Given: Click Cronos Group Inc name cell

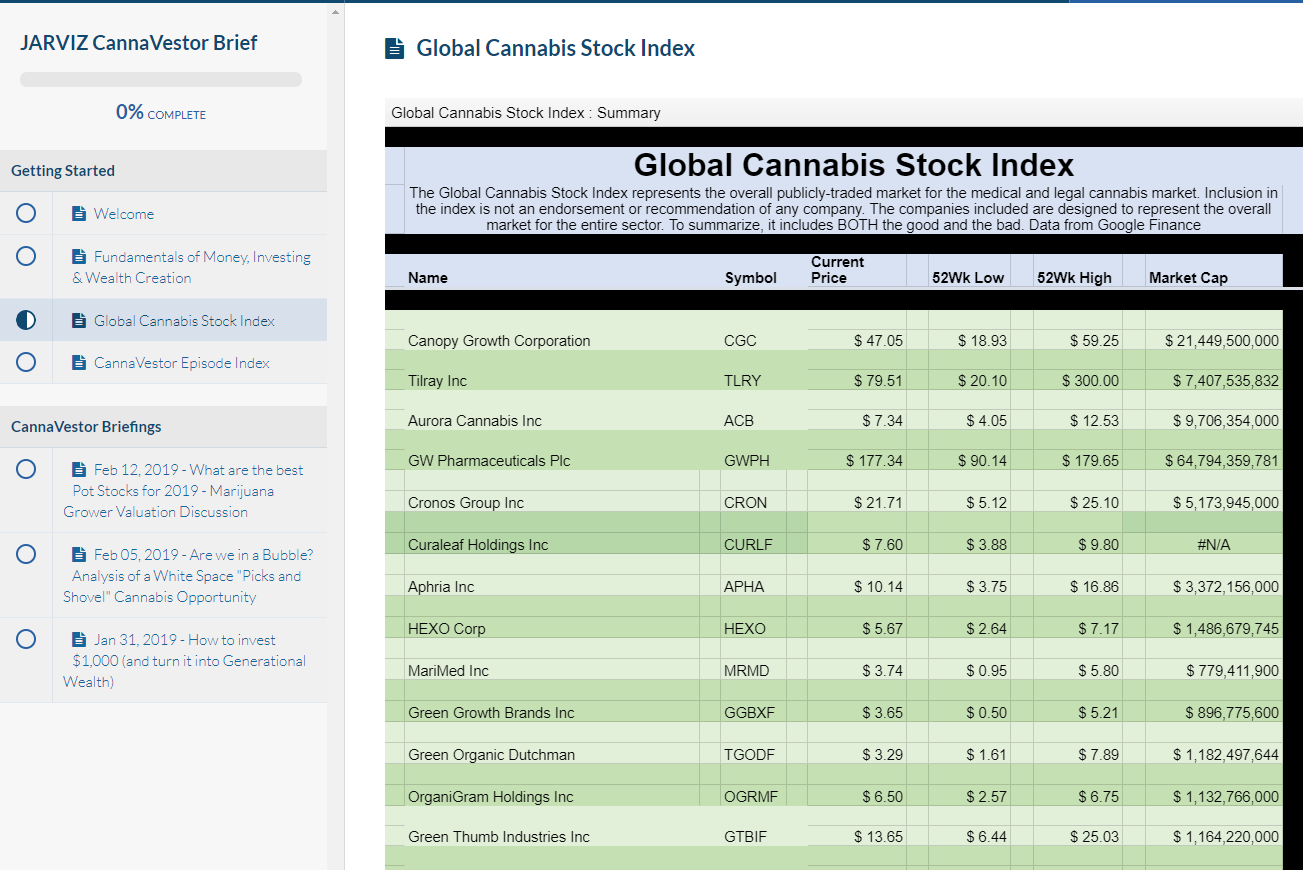Looking at the screenshot, I should pos(466,503).
